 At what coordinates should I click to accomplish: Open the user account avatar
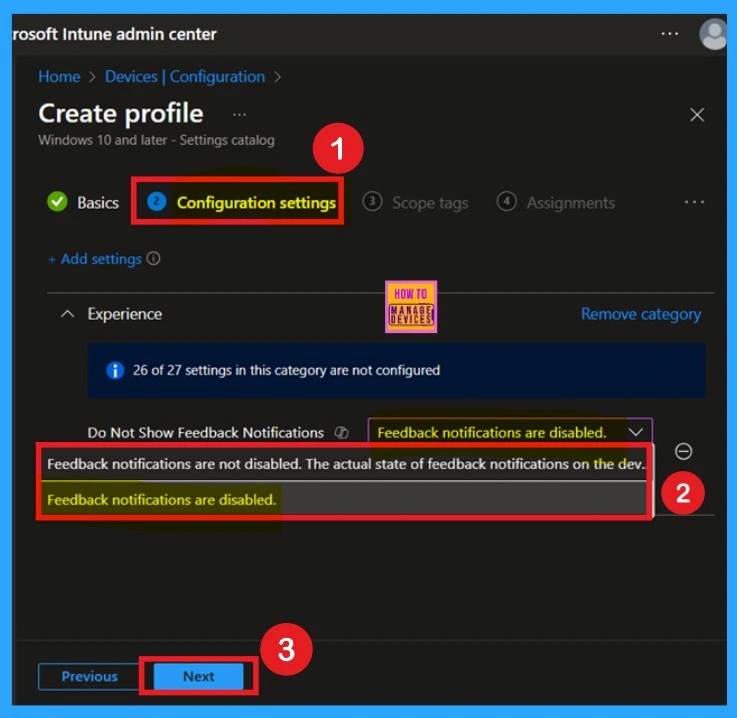(714, 34)
